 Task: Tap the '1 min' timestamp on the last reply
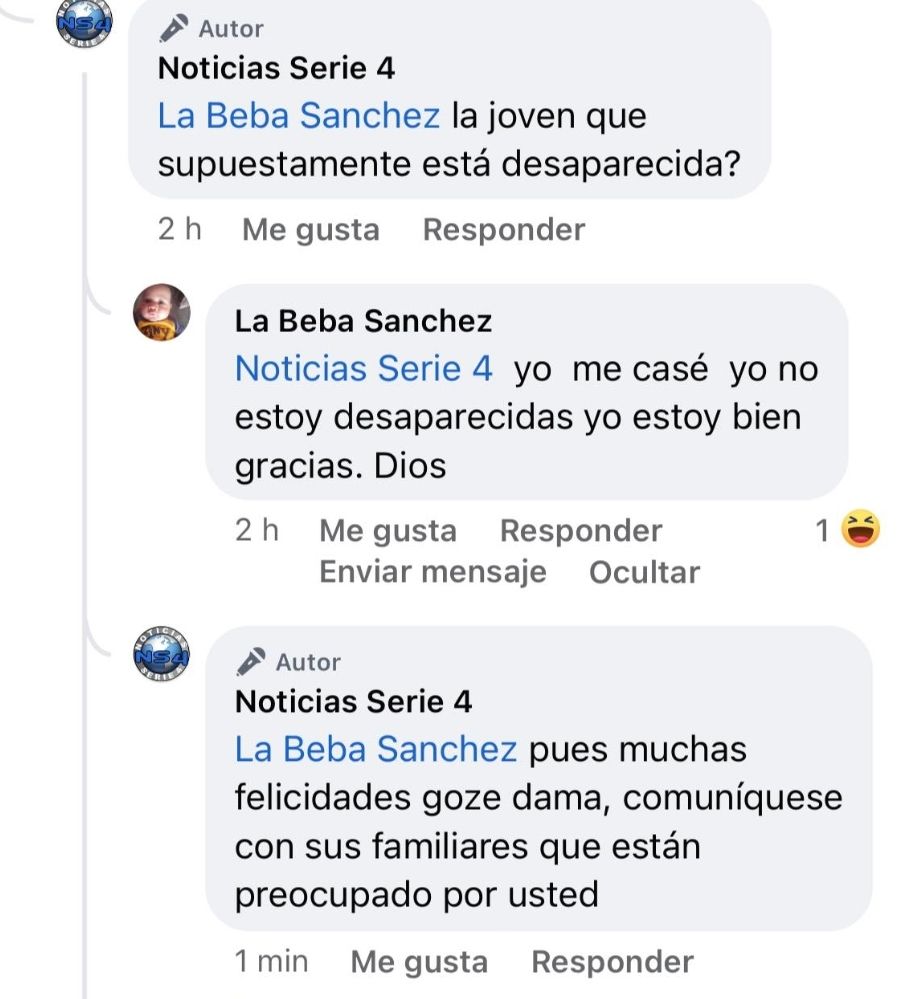[271, 962]
